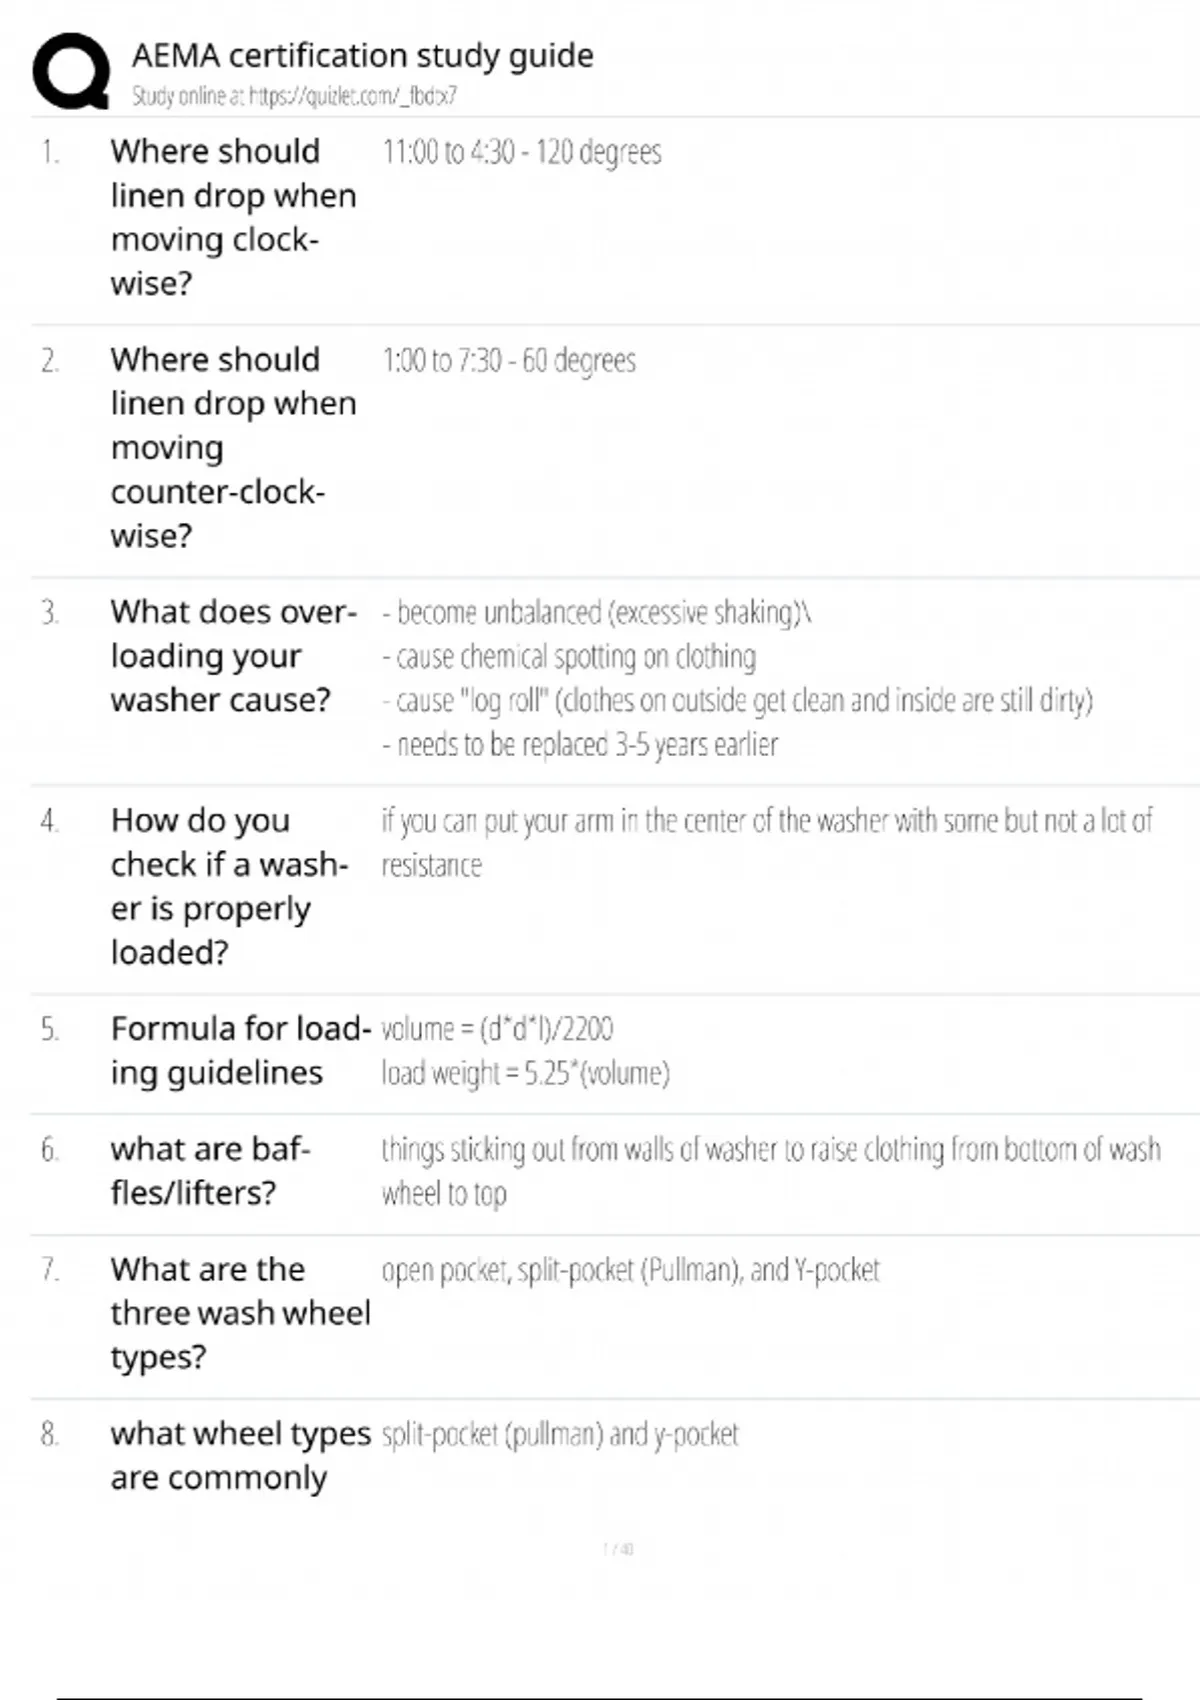1200x1700 pixels.
Task: Select the properly loaded washer question
Action: [x=229, y=886]
